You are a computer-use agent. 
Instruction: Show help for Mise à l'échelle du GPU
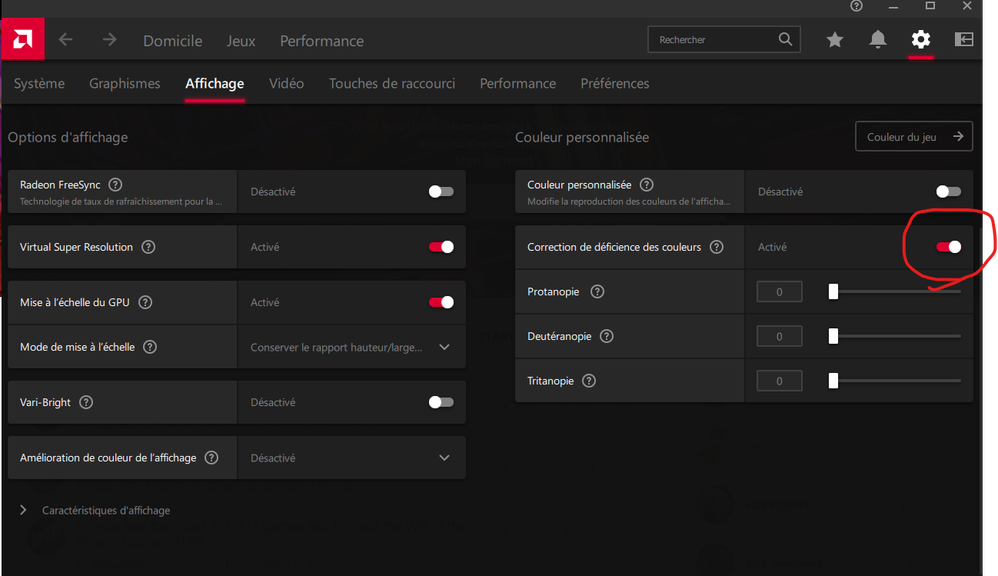[145, 302]
